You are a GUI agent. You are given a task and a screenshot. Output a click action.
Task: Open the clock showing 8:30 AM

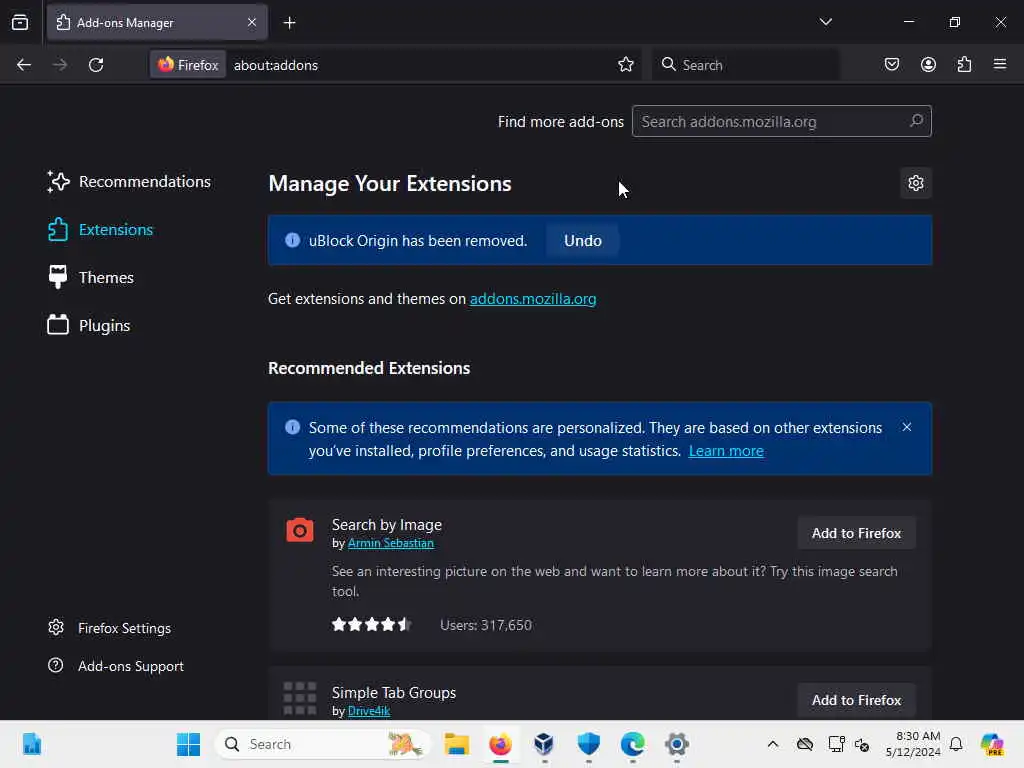912,744
